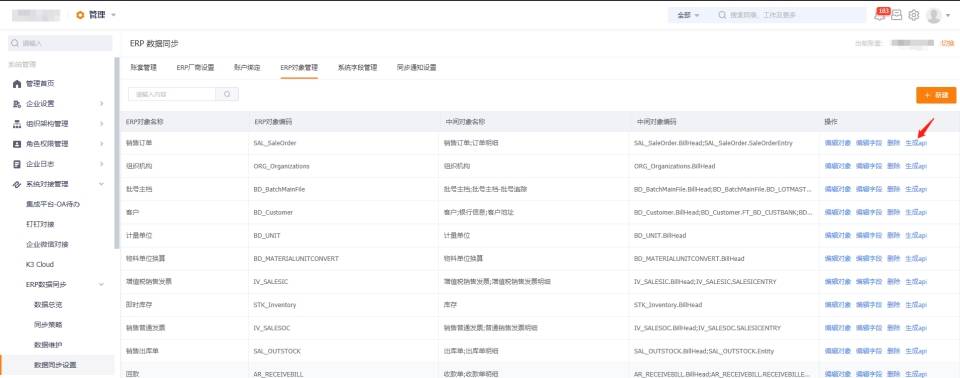Image resolution: width=960 pixels, height=378 pixels.
Task: Open 同步策略 under ERP数据同步
Action: point(48,325)
